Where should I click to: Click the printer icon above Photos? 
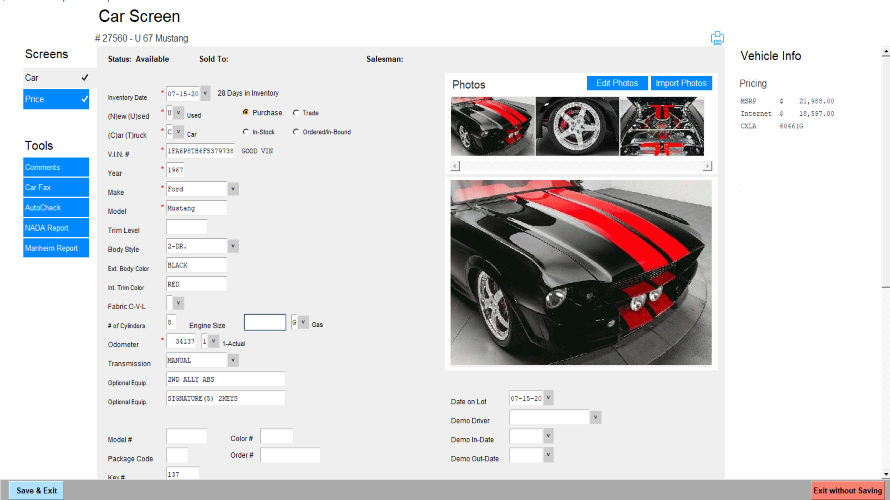tap(717, 38)
